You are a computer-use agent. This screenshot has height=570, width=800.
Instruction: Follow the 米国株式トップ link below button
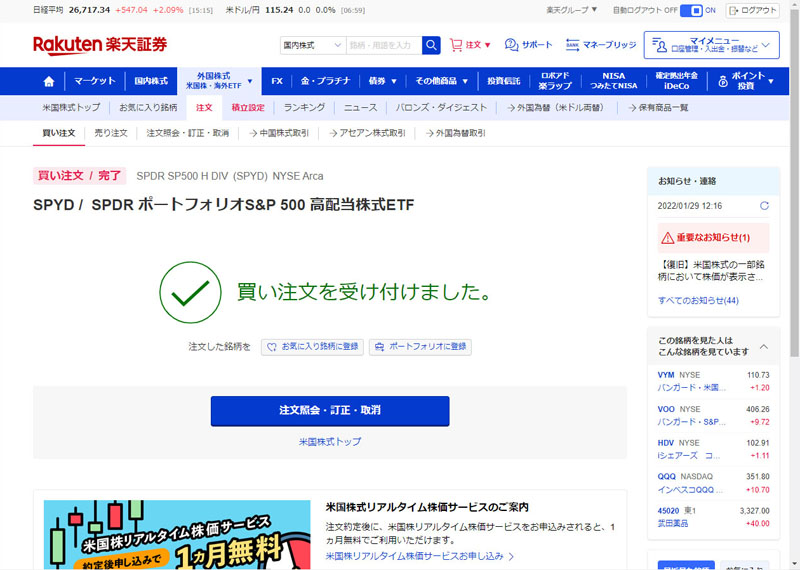[x=330, y=441]
